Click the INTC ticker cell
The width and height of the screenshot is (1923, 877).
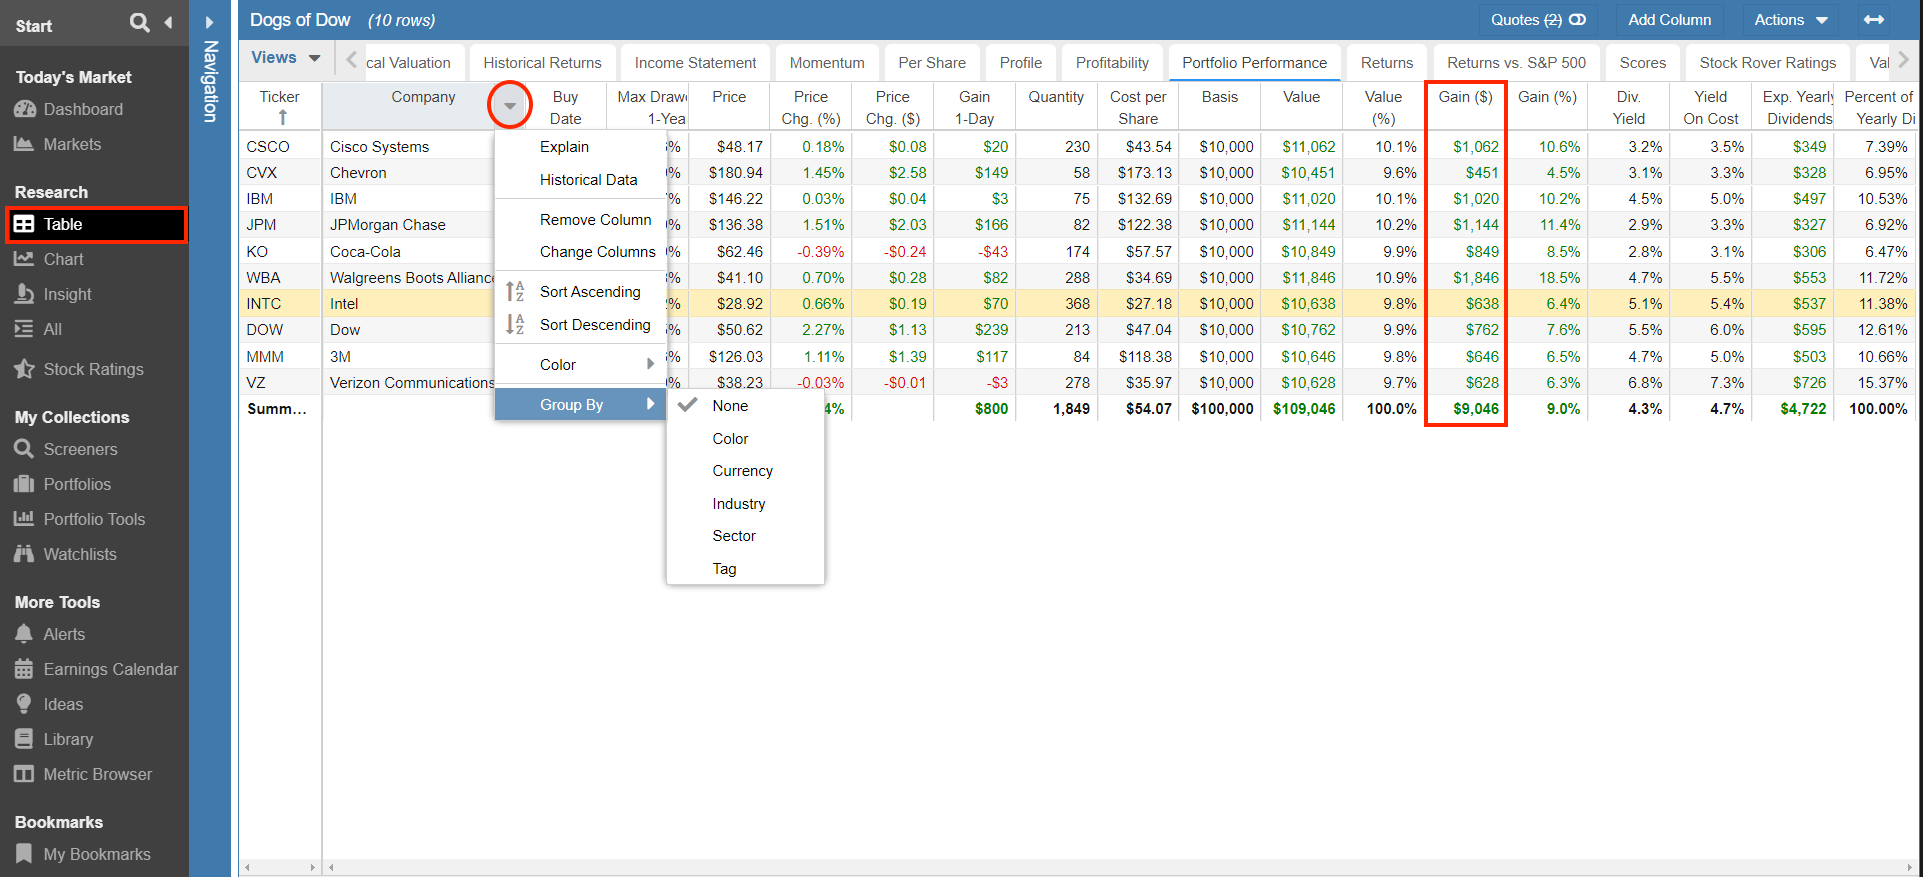(x=280, y=304)
